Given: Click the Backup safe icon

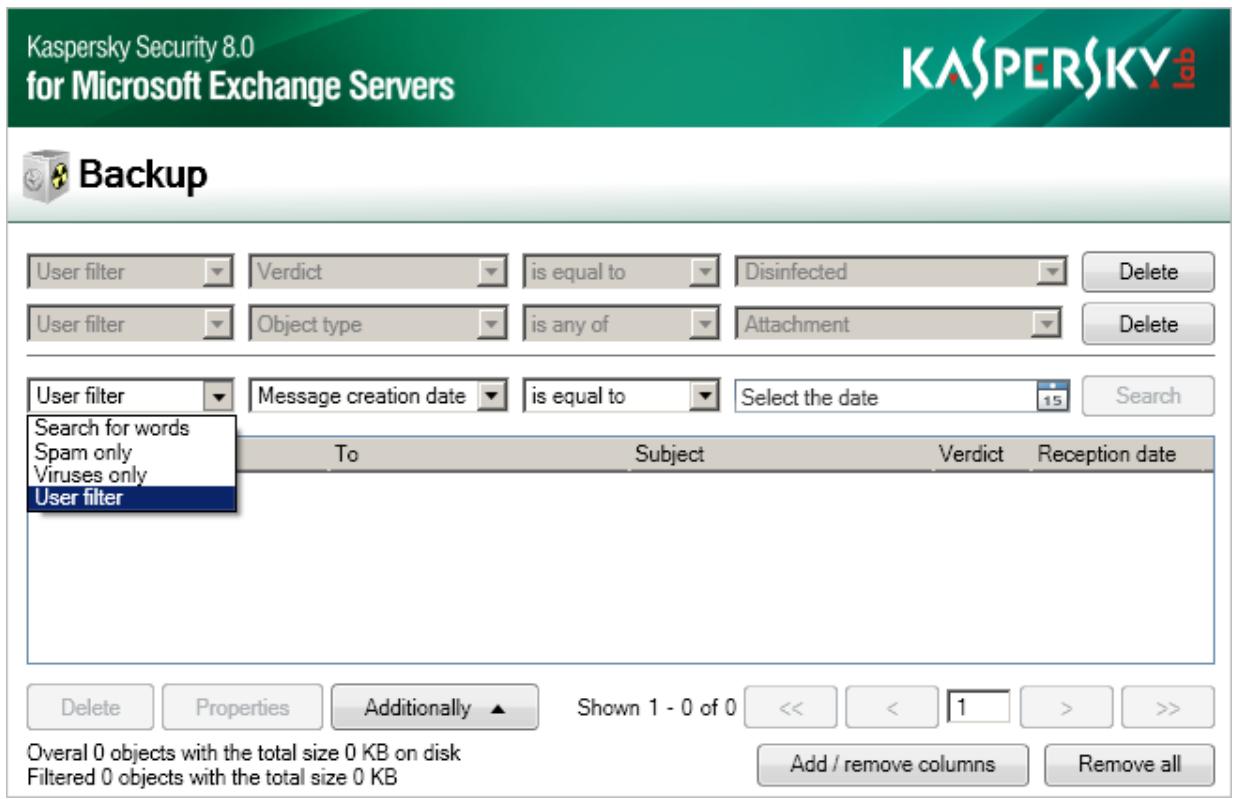Looking at the screenshot, I should point(47,176).
